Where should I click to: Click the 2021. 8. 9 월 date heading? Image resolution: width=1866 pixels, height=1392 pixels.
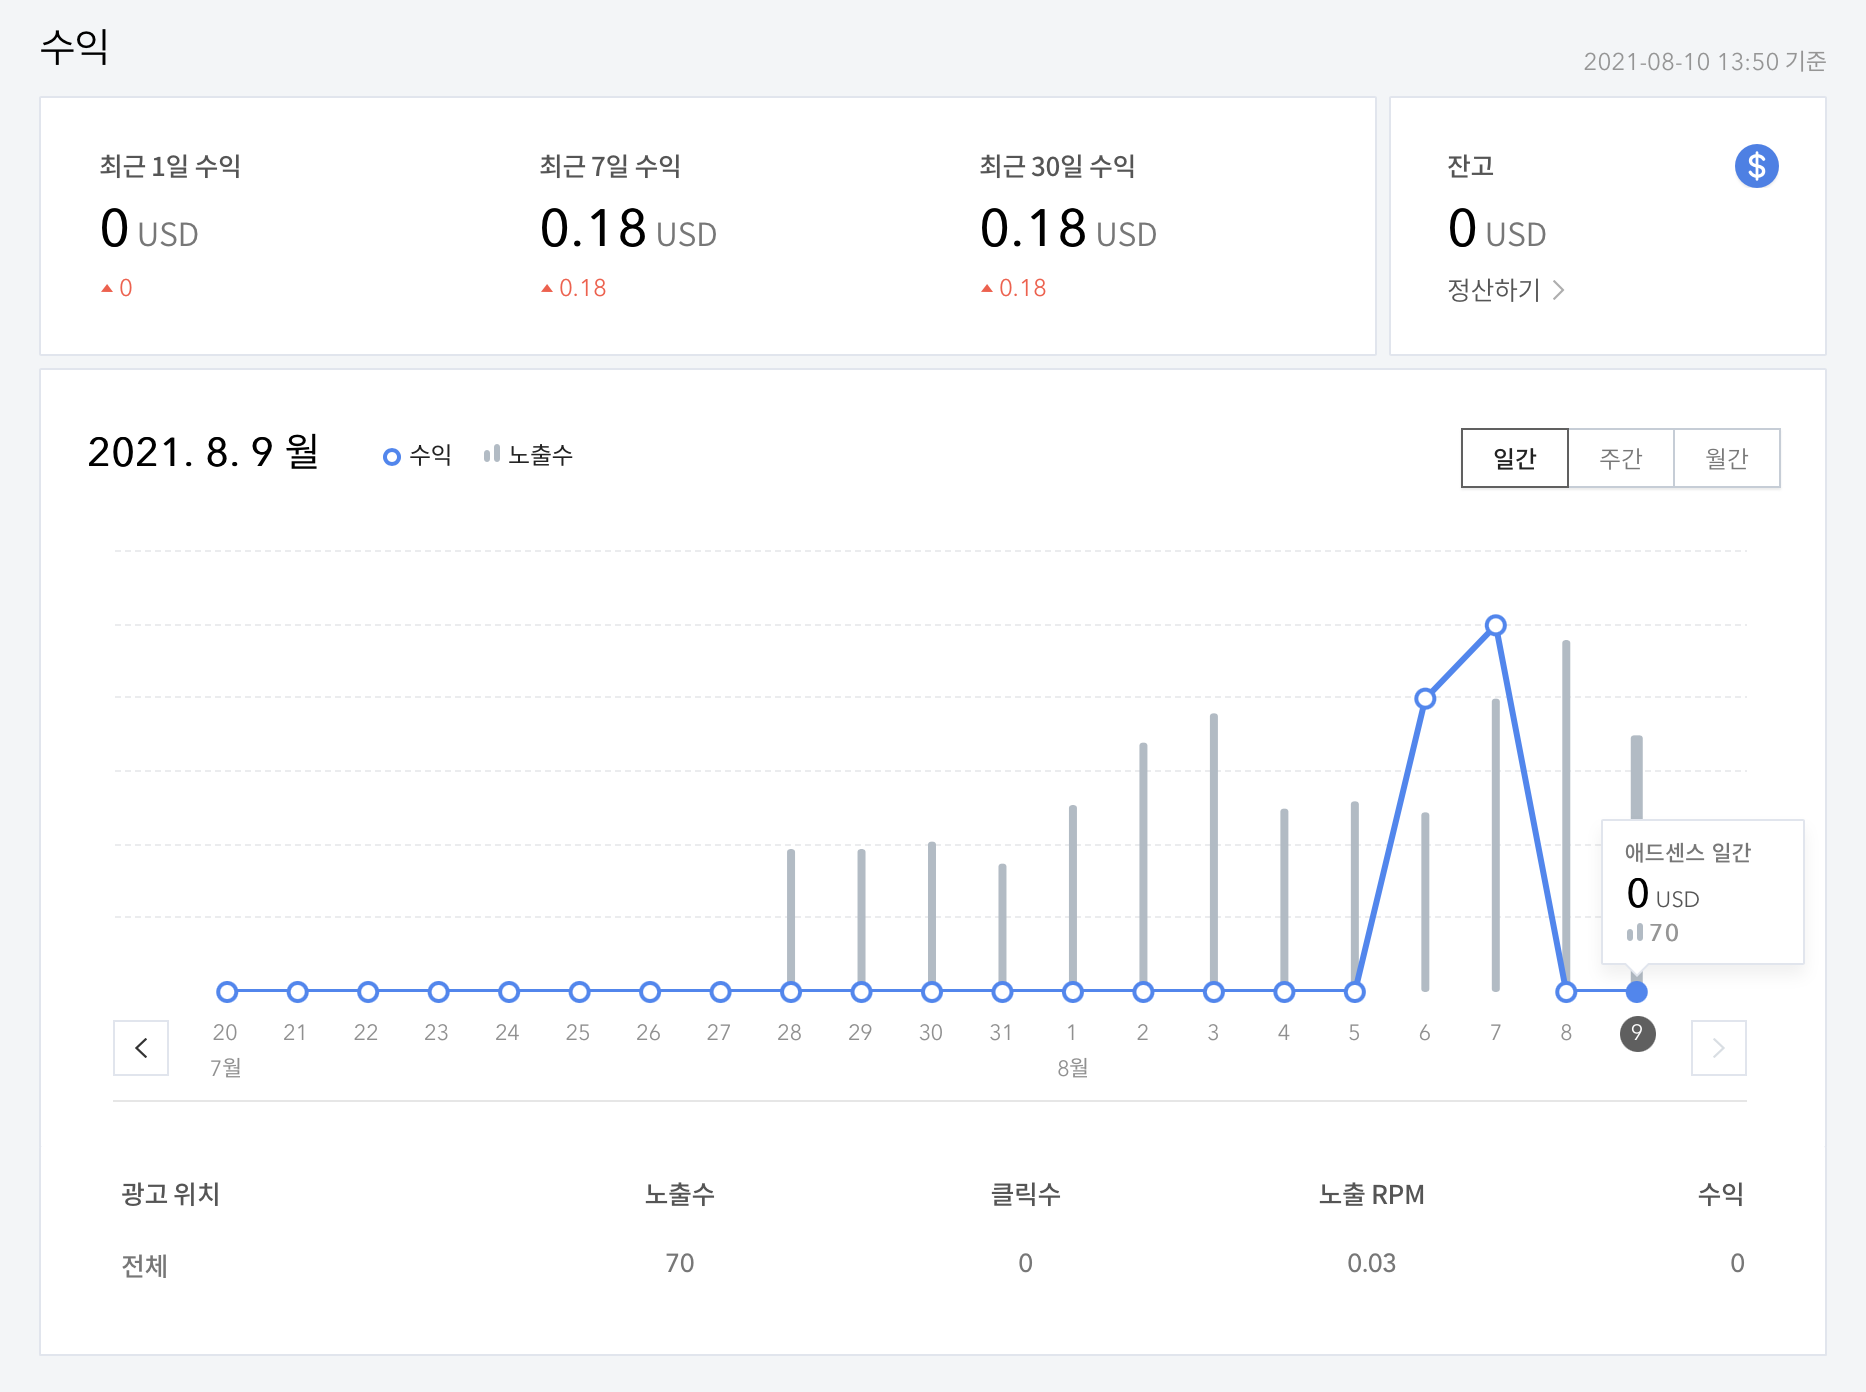(x=203, y=452)
